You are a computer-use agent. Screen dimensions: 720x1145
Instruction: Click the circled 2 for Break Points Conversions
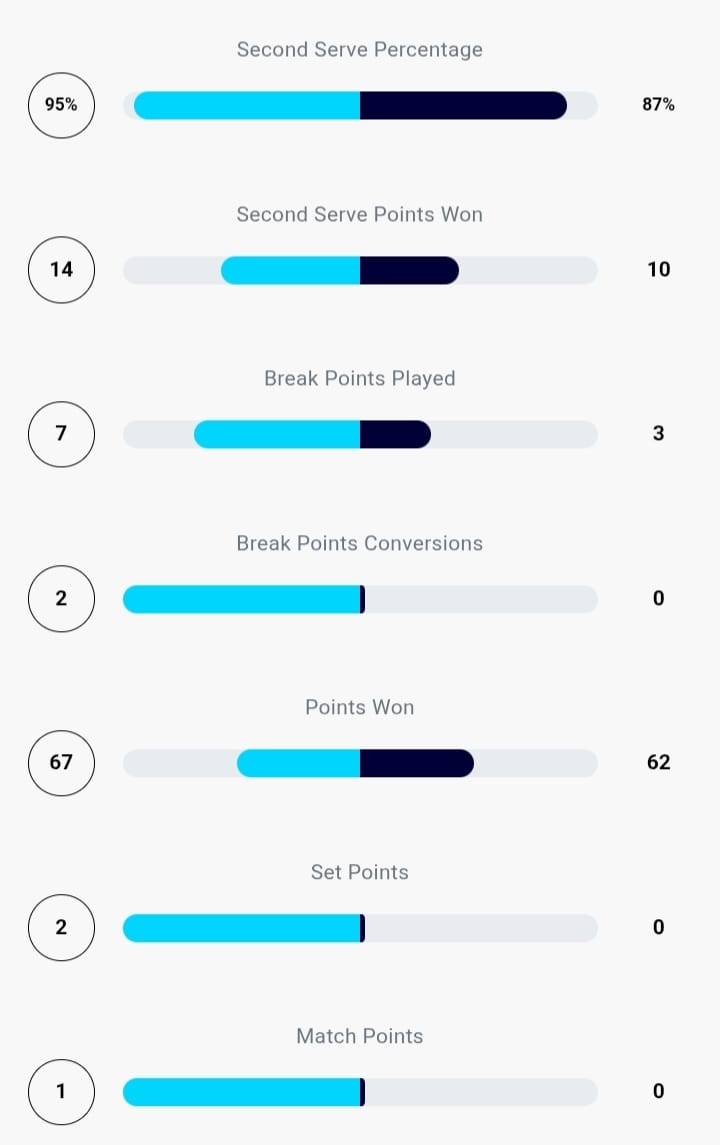[61, 598]
